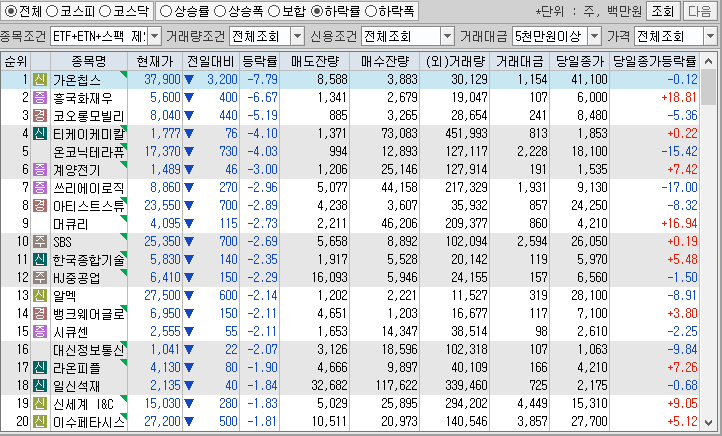Select the 상승률 sort radio button
Image resolution: width=722 pixels, height=436 pixels.
pos(166,11)
